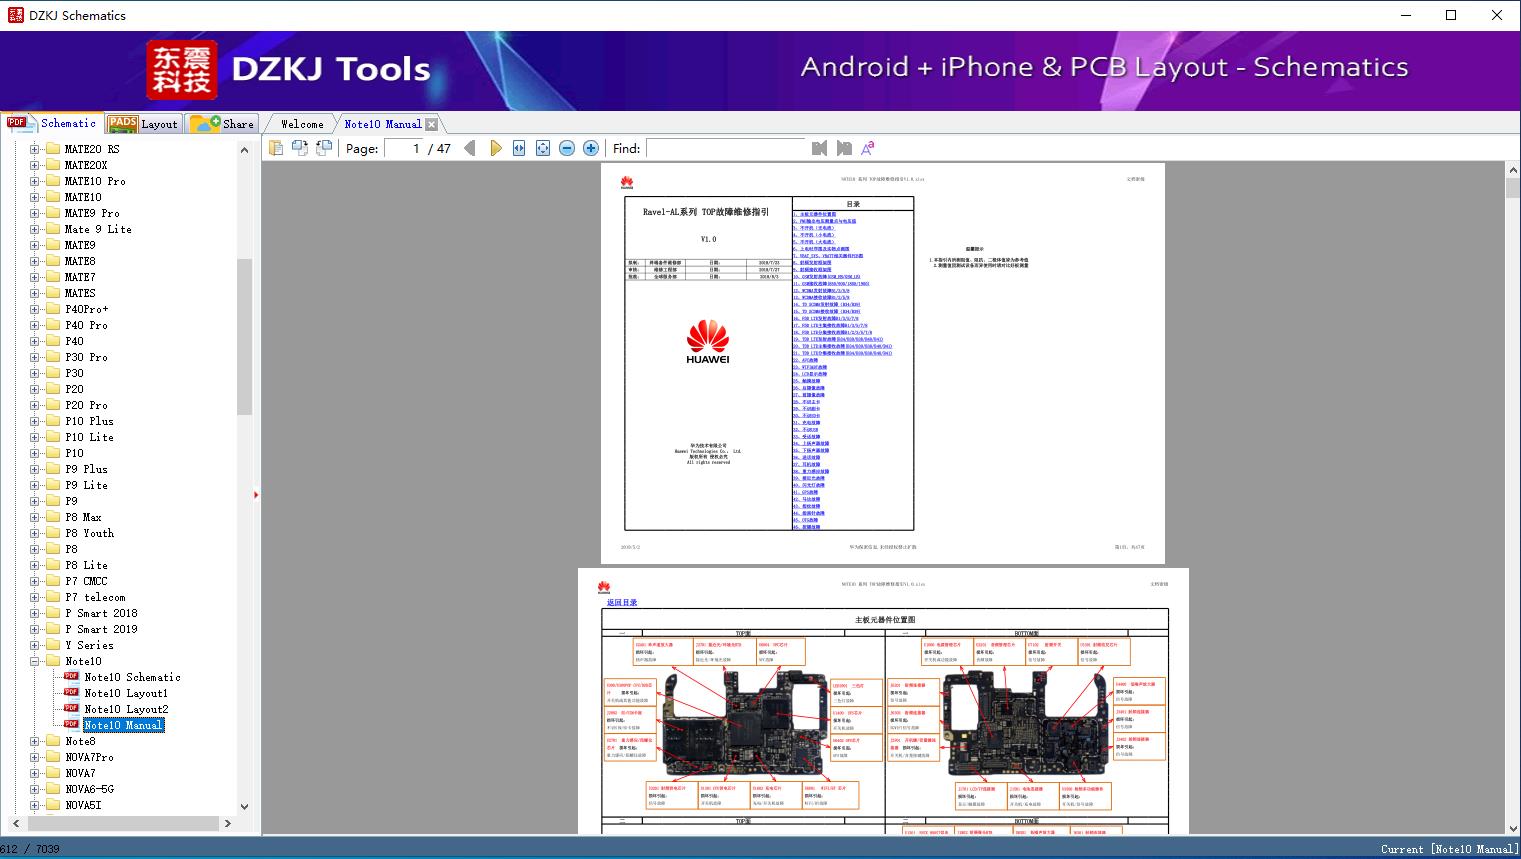Viewport: 1521px width, 859px height.
Task: Expand the P30 folder
Action: [x=35, y=373]
